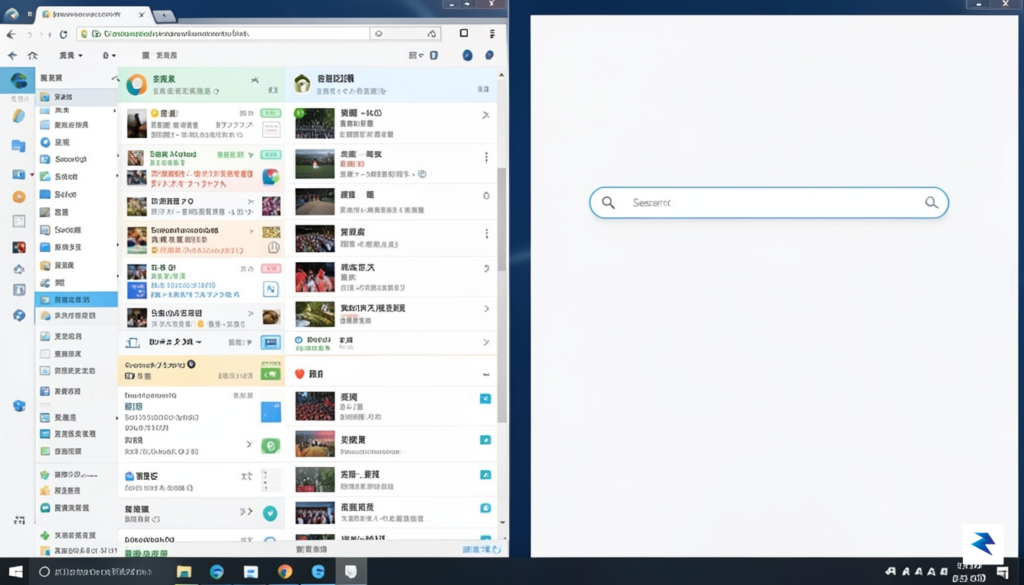Screen dimensions: 1024x585
Task: Open the blue folder icon in the left strip
Action: (x=18, y=146)
